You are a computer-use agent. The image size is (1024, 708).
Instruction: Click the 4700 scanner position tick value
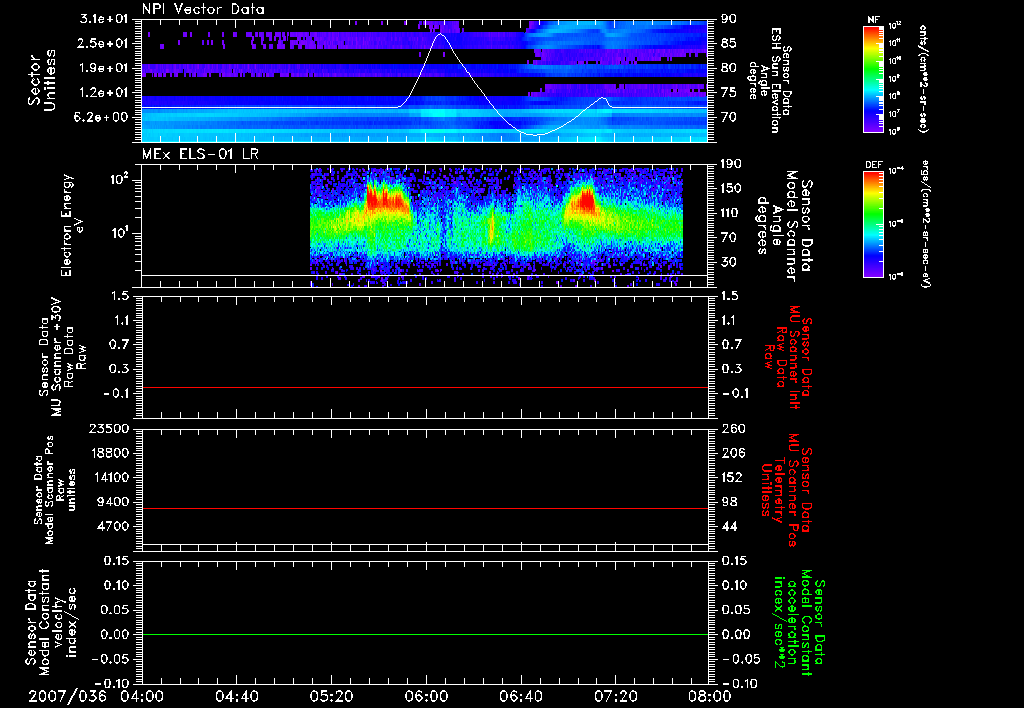[114, 526]
